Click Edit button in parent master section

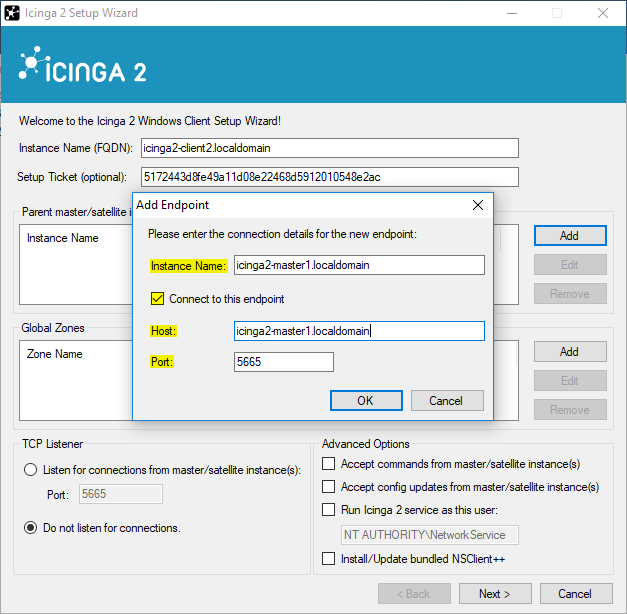pos(570,264)
